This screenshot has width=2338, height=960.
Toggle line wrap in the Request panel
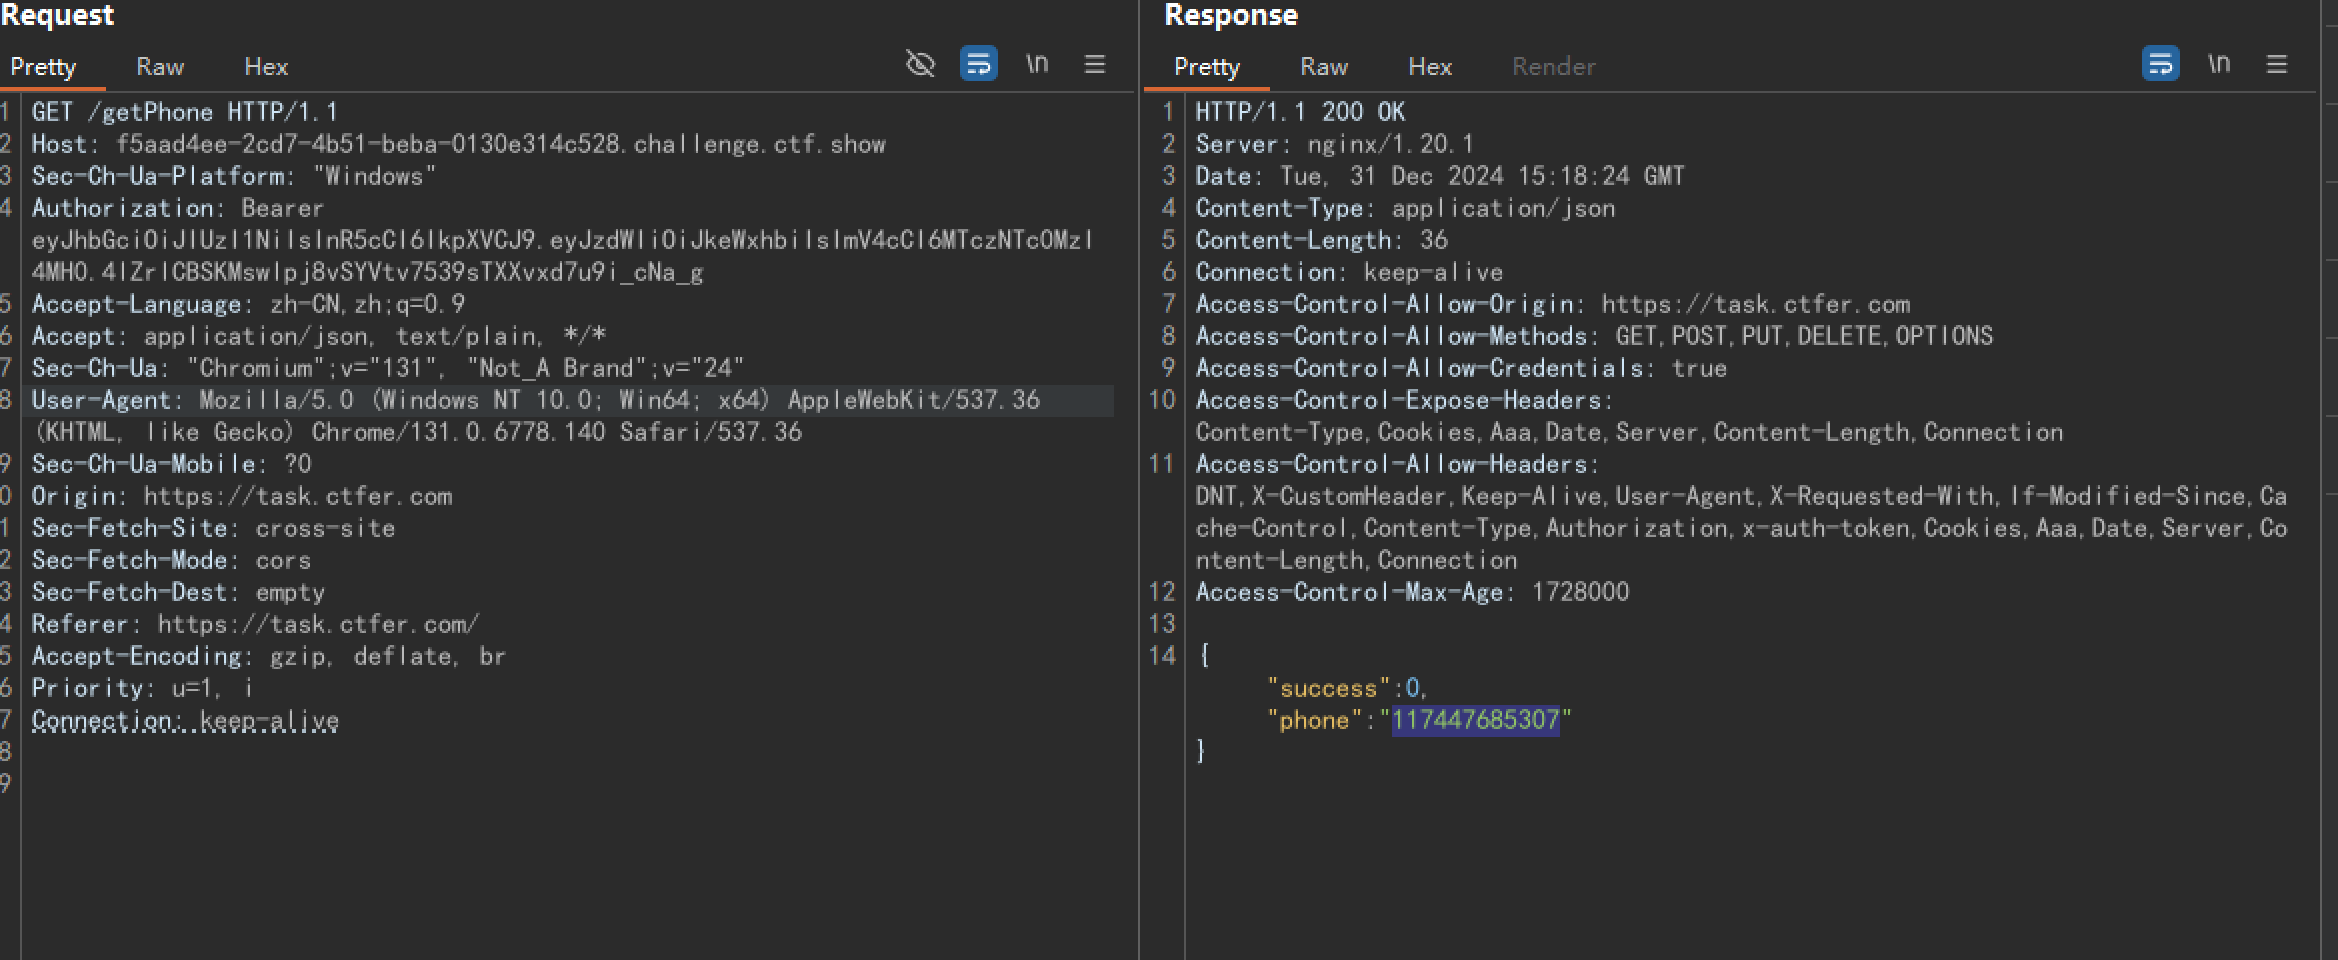click(x=978, y=64)
